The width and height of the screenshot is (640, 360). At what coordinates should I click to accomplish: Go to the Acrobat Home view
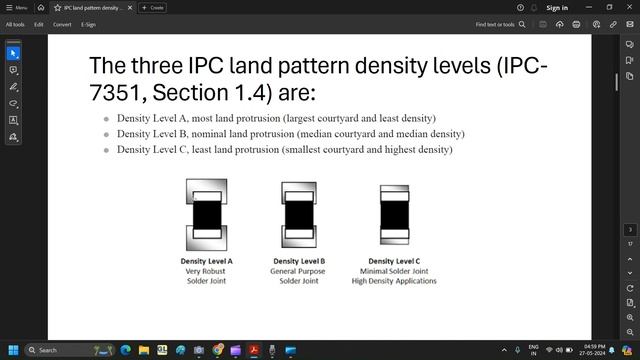41,8
